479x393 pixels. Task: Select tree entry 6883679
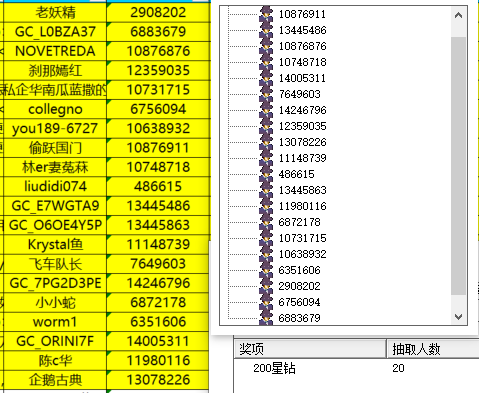(299, 318)
